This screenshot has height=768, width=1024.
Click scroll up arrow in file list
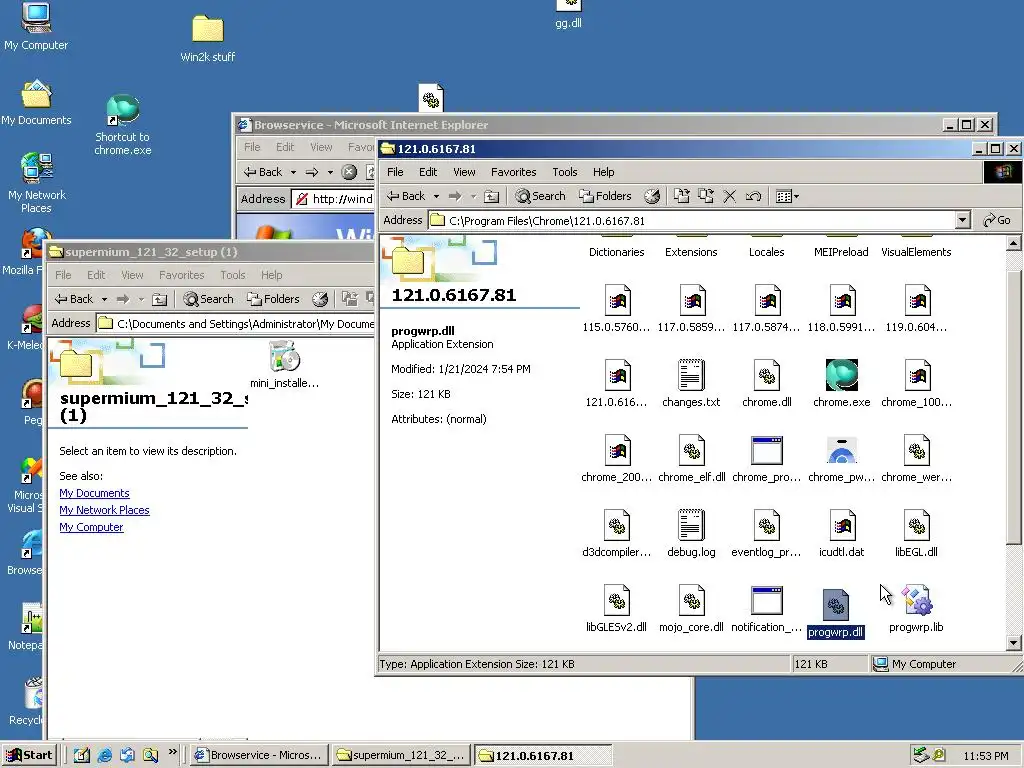[x=1014, y=244]
